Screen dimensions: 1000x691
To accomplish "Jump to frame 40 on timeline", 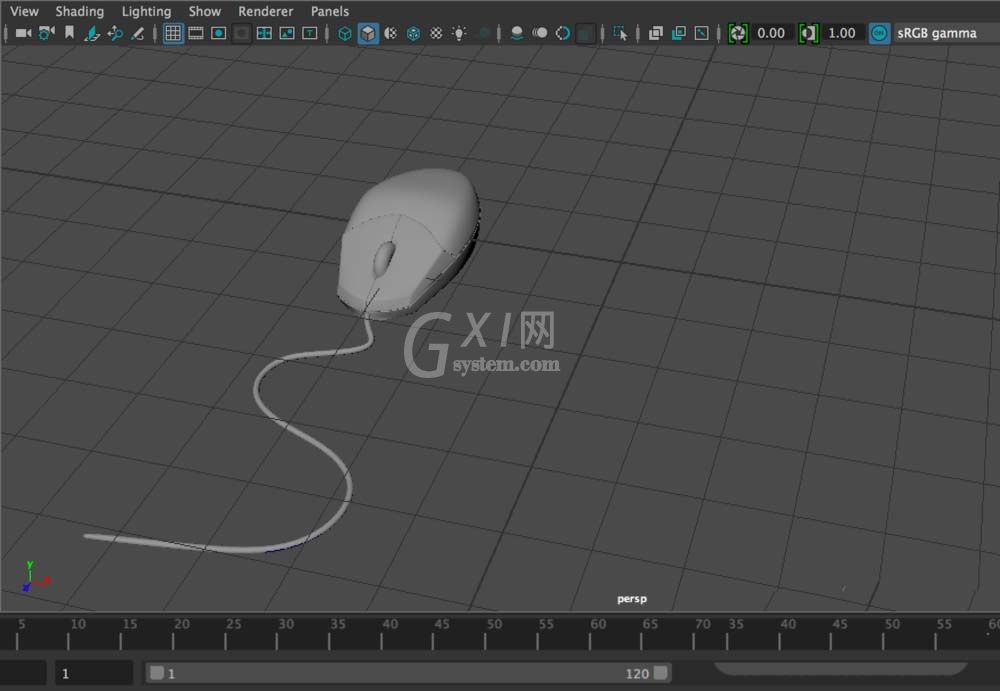I will [x=381, y=633].
